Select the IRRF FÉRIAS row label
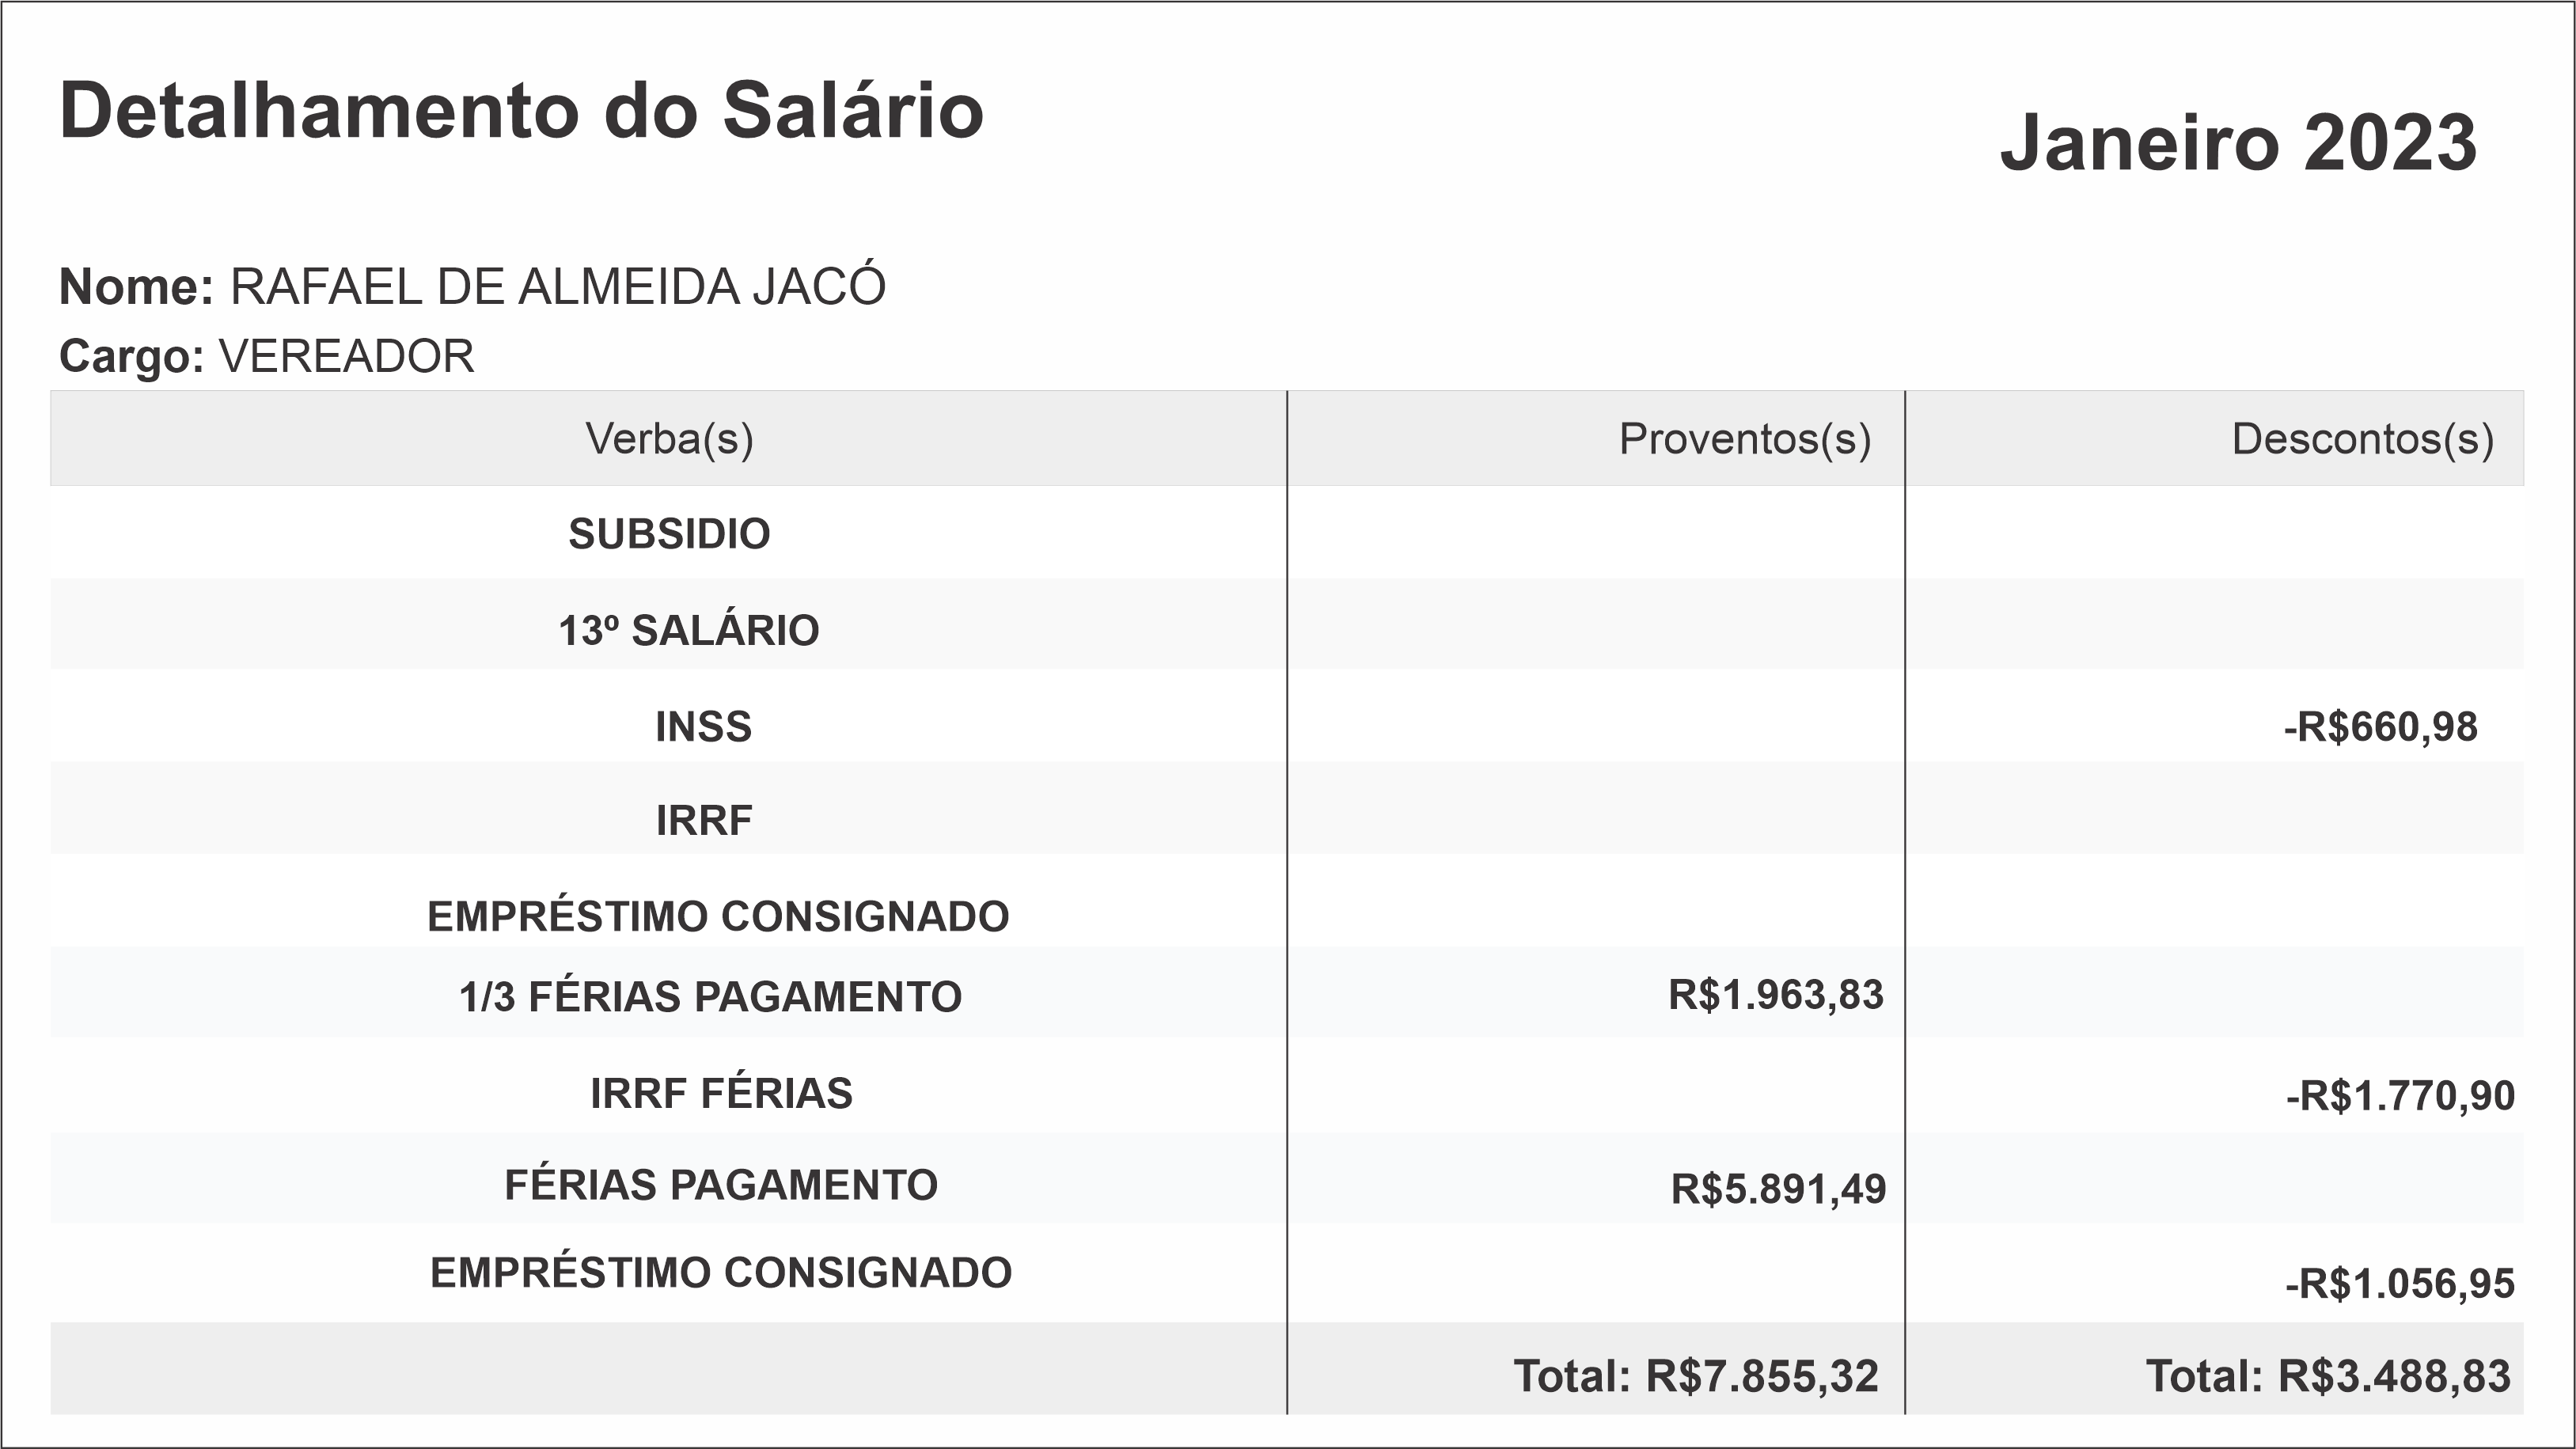 pyautogui.click(x=721, y=1093)
